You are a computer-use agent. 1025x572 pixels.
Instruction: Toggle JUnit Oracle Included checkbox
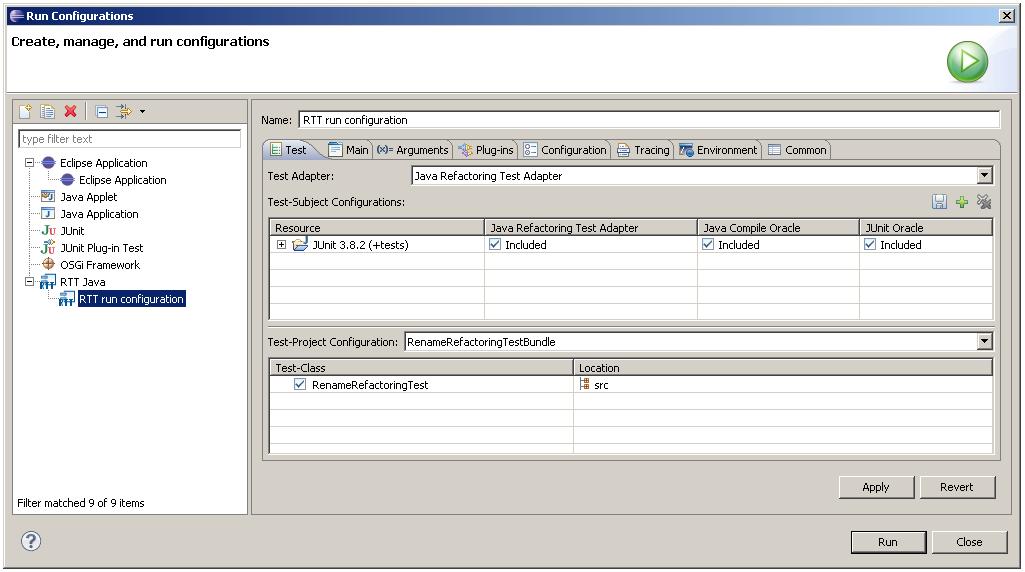tap(869, 244)
